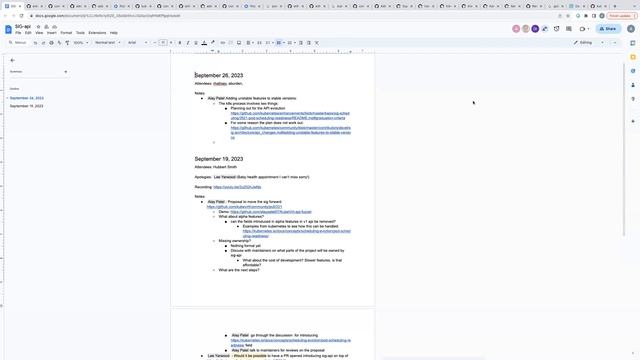640x360 pixels.
Task: Open the Edit menu
Action: pyautogui.click(x=28, y=33)
